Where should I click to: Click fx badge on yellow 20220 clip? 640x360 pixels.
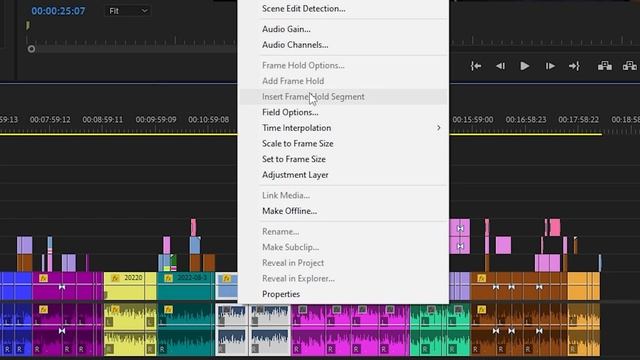point(115,278)
